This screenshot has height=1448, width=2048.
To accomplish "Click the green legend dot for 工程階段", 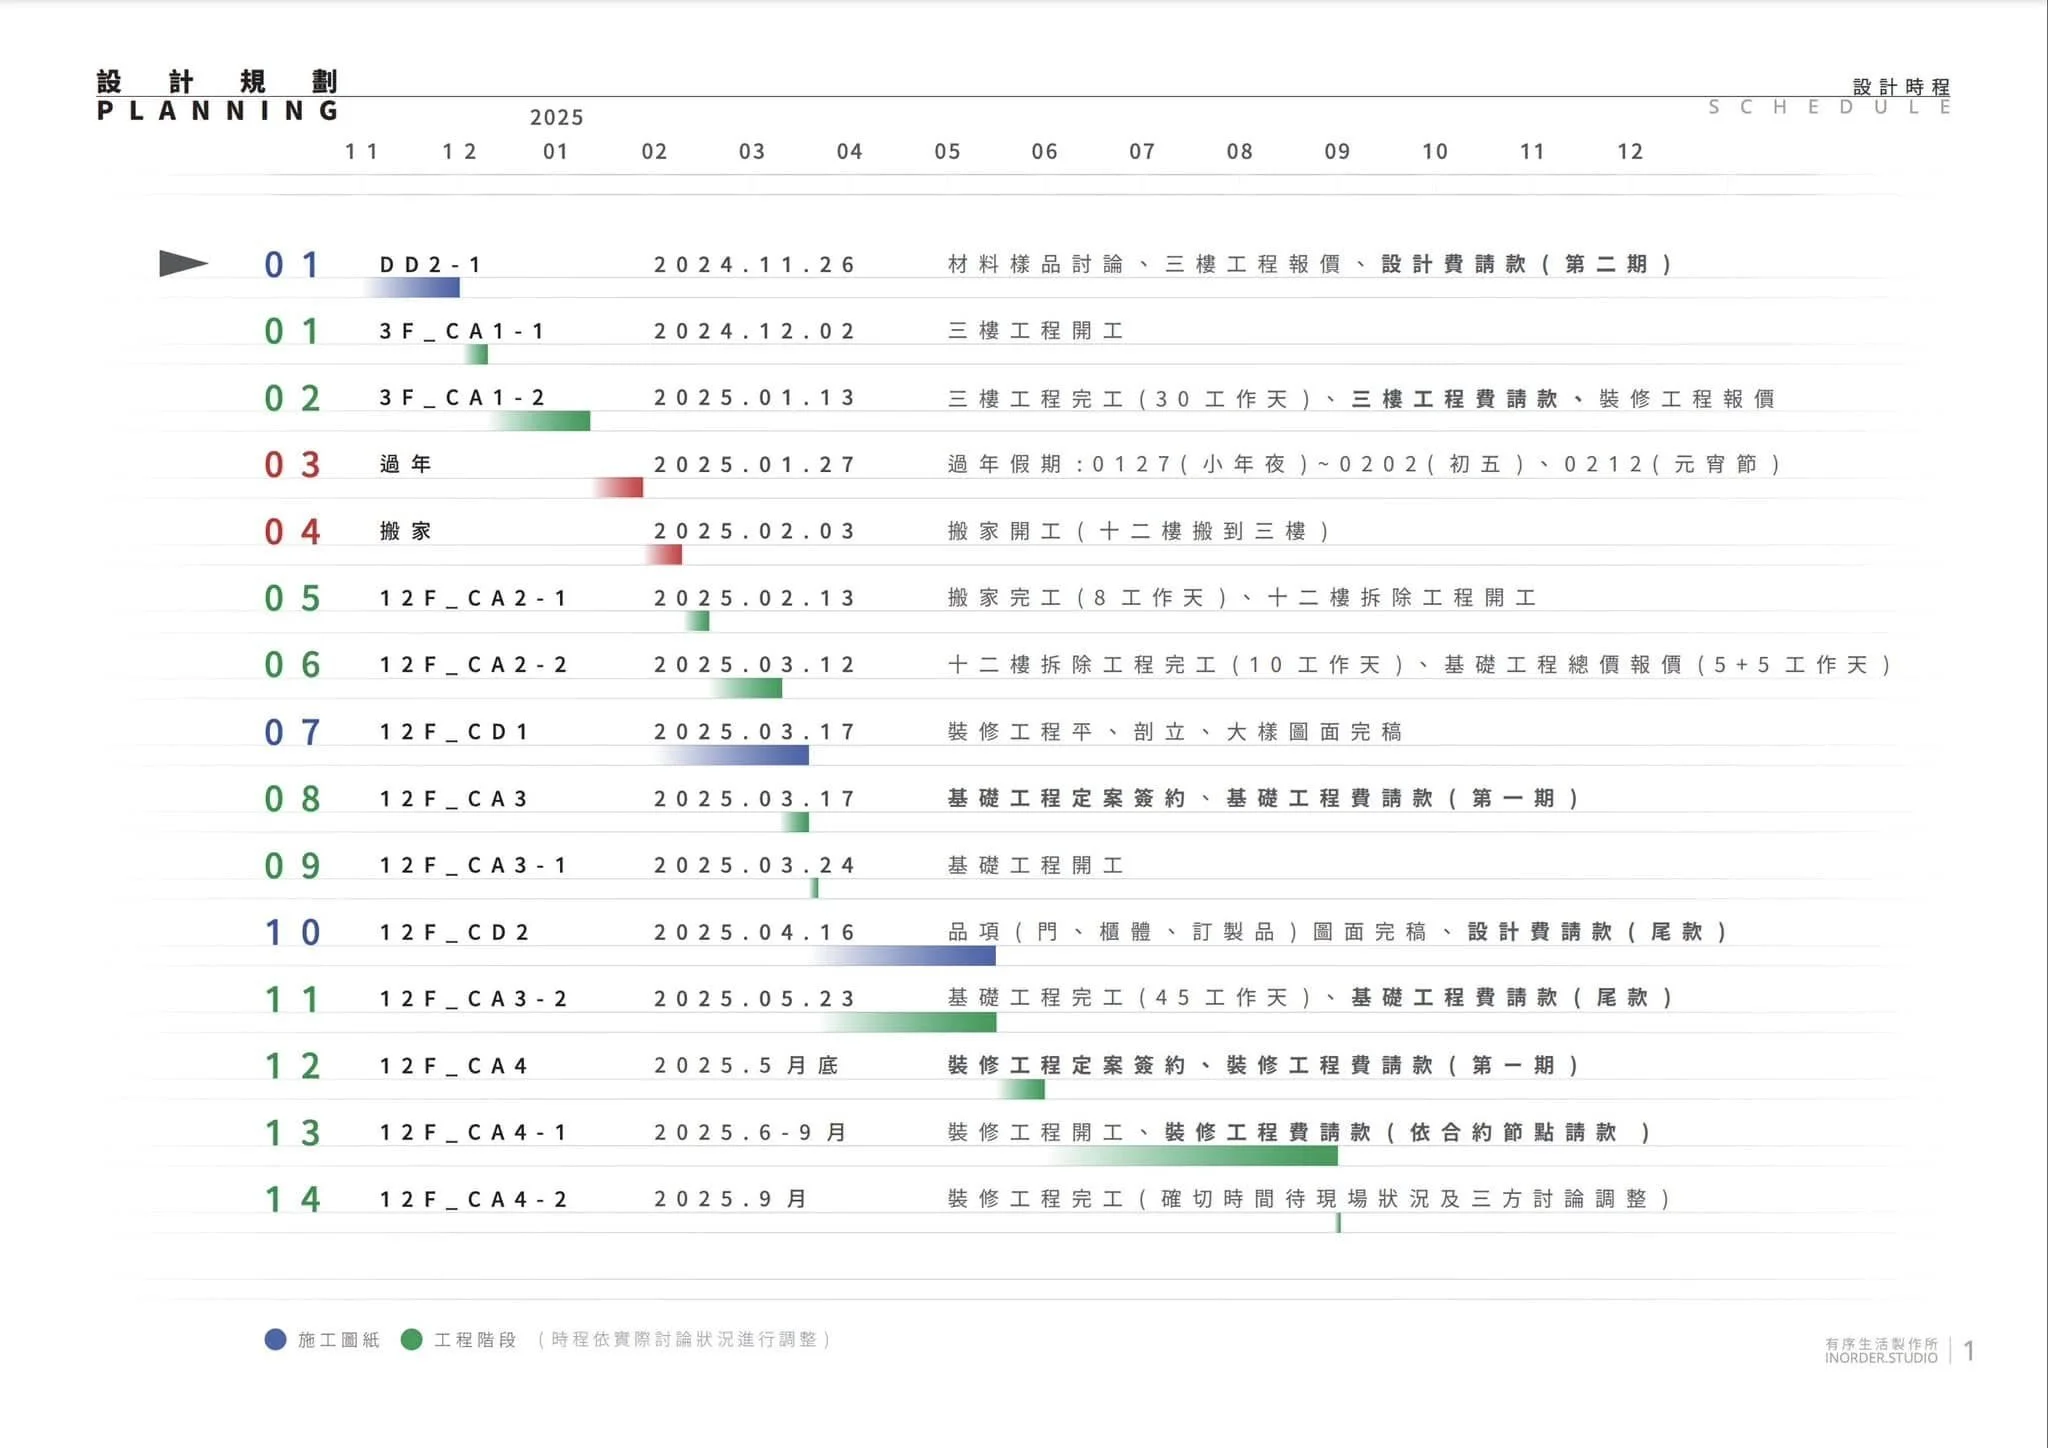I will (411, 1339).
